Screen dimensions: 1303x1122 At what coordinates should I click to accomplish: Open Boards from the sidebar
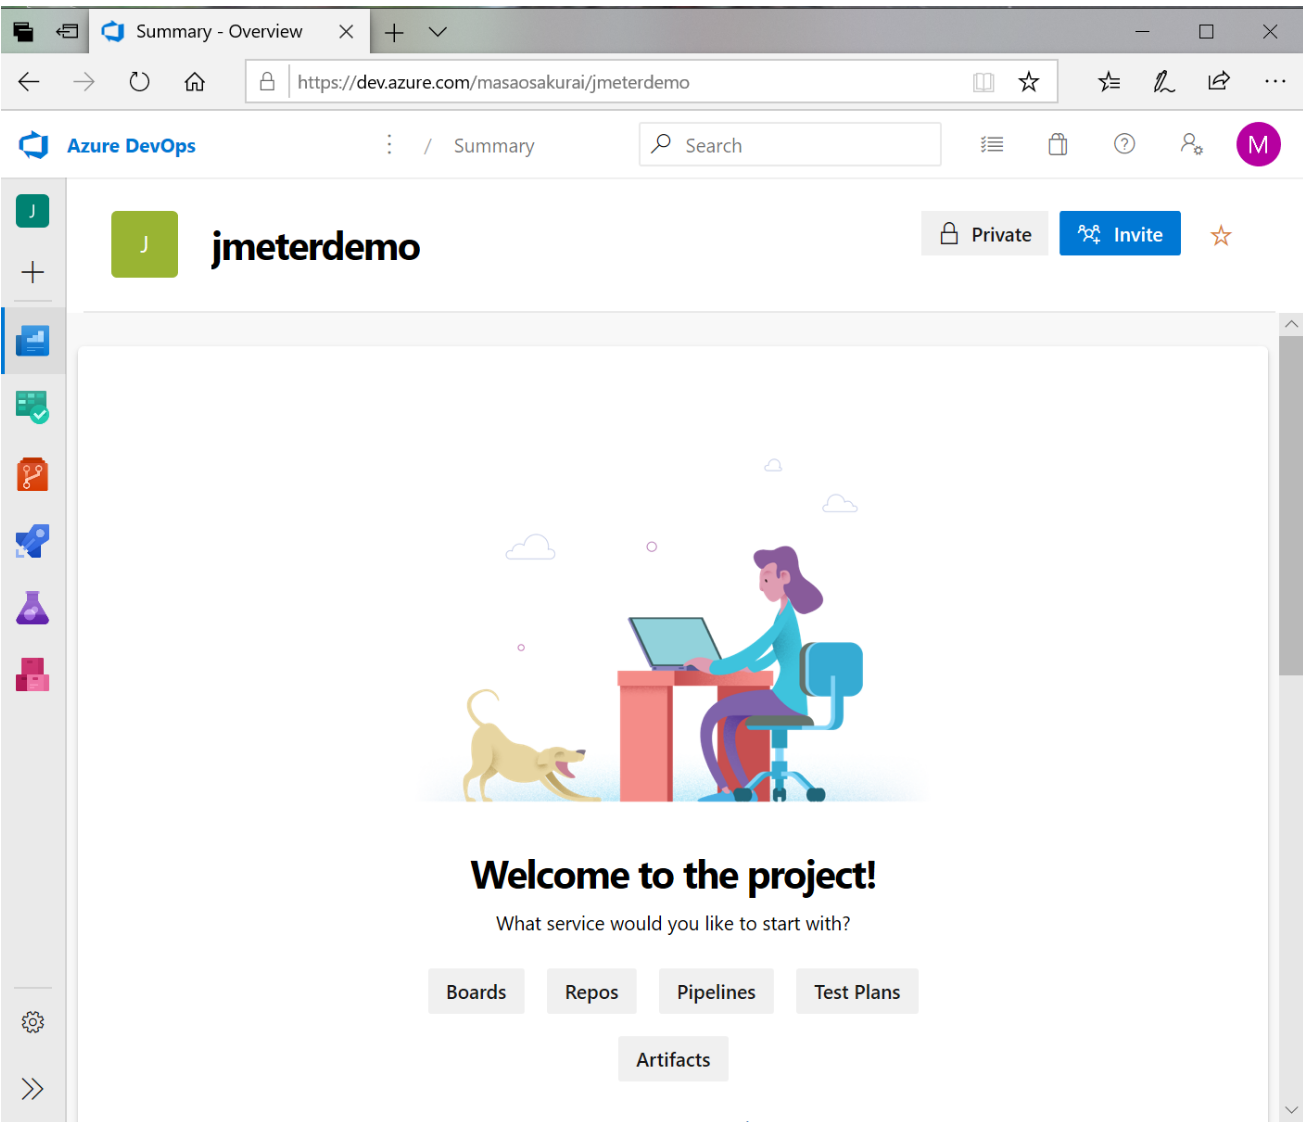click(x=32, y=407)
